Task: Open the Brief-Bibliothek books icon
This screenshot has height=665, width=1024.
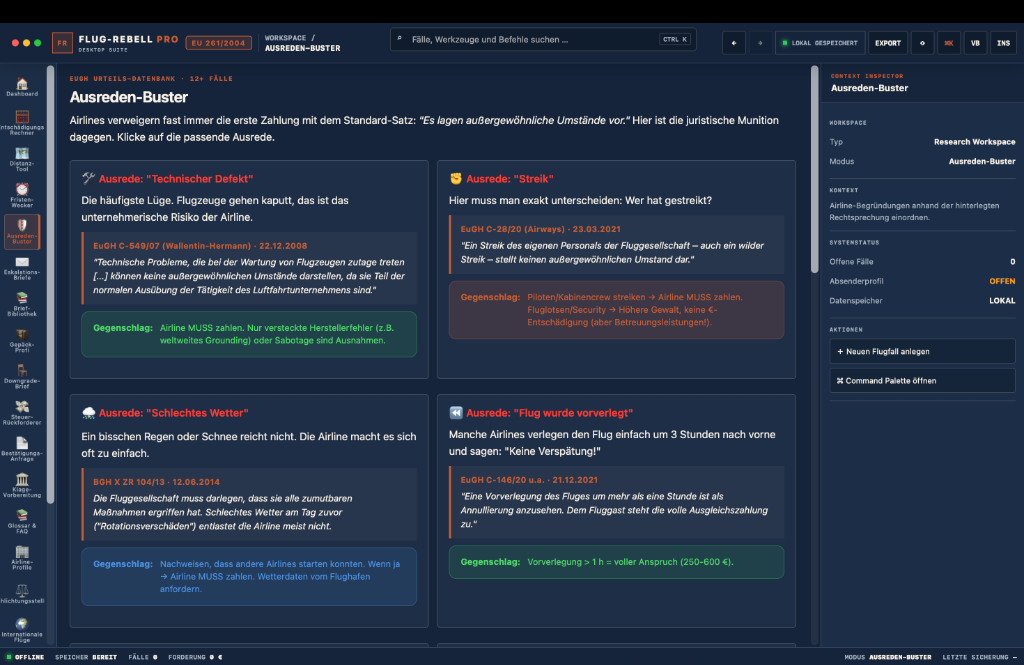Action: [22, 304]
